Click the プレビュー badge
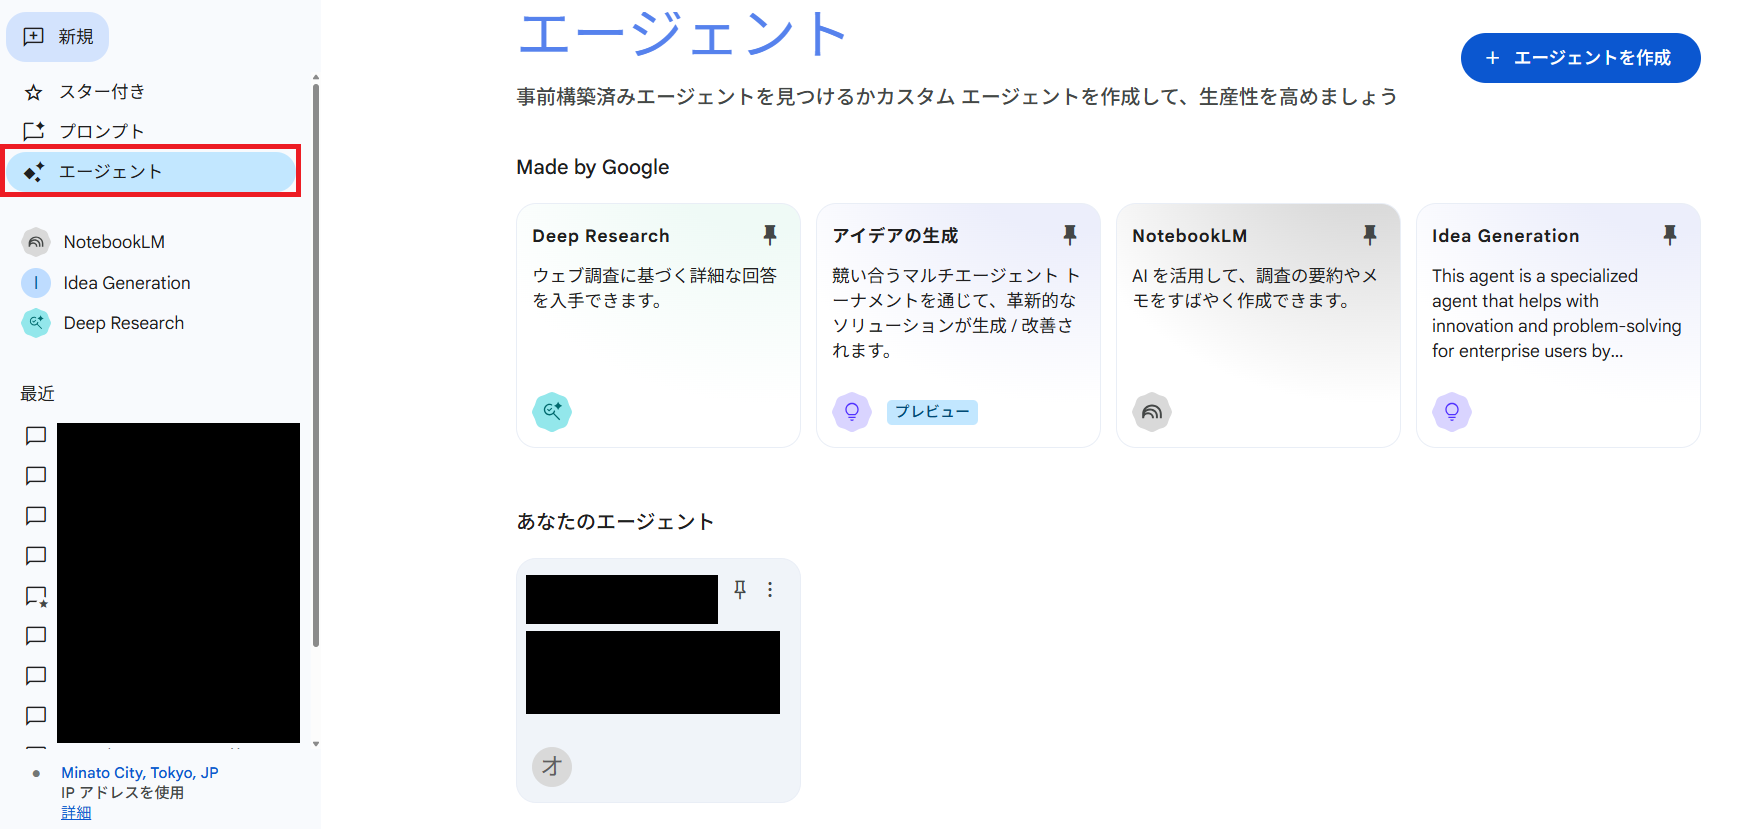 coord(932,412)
